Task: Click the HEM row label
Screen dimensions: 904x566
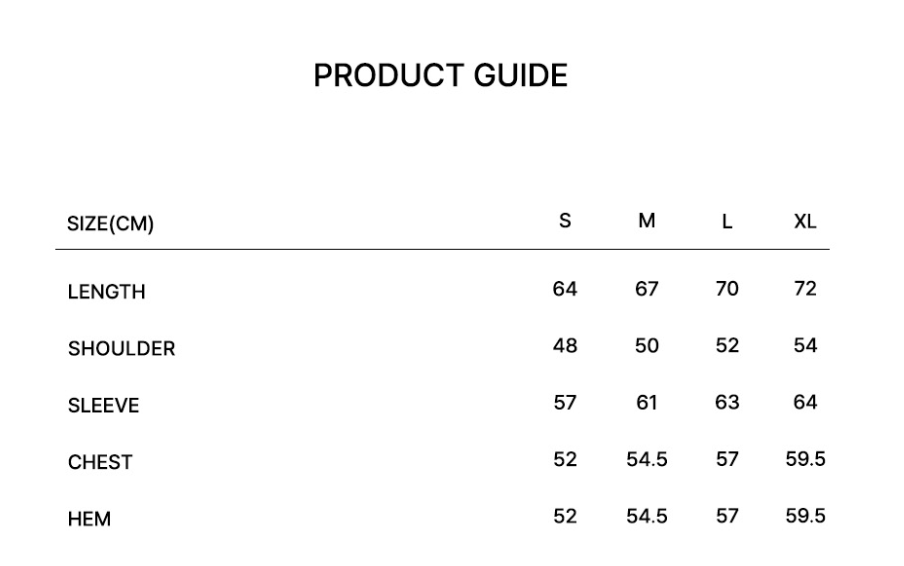Action: (89, 520)
